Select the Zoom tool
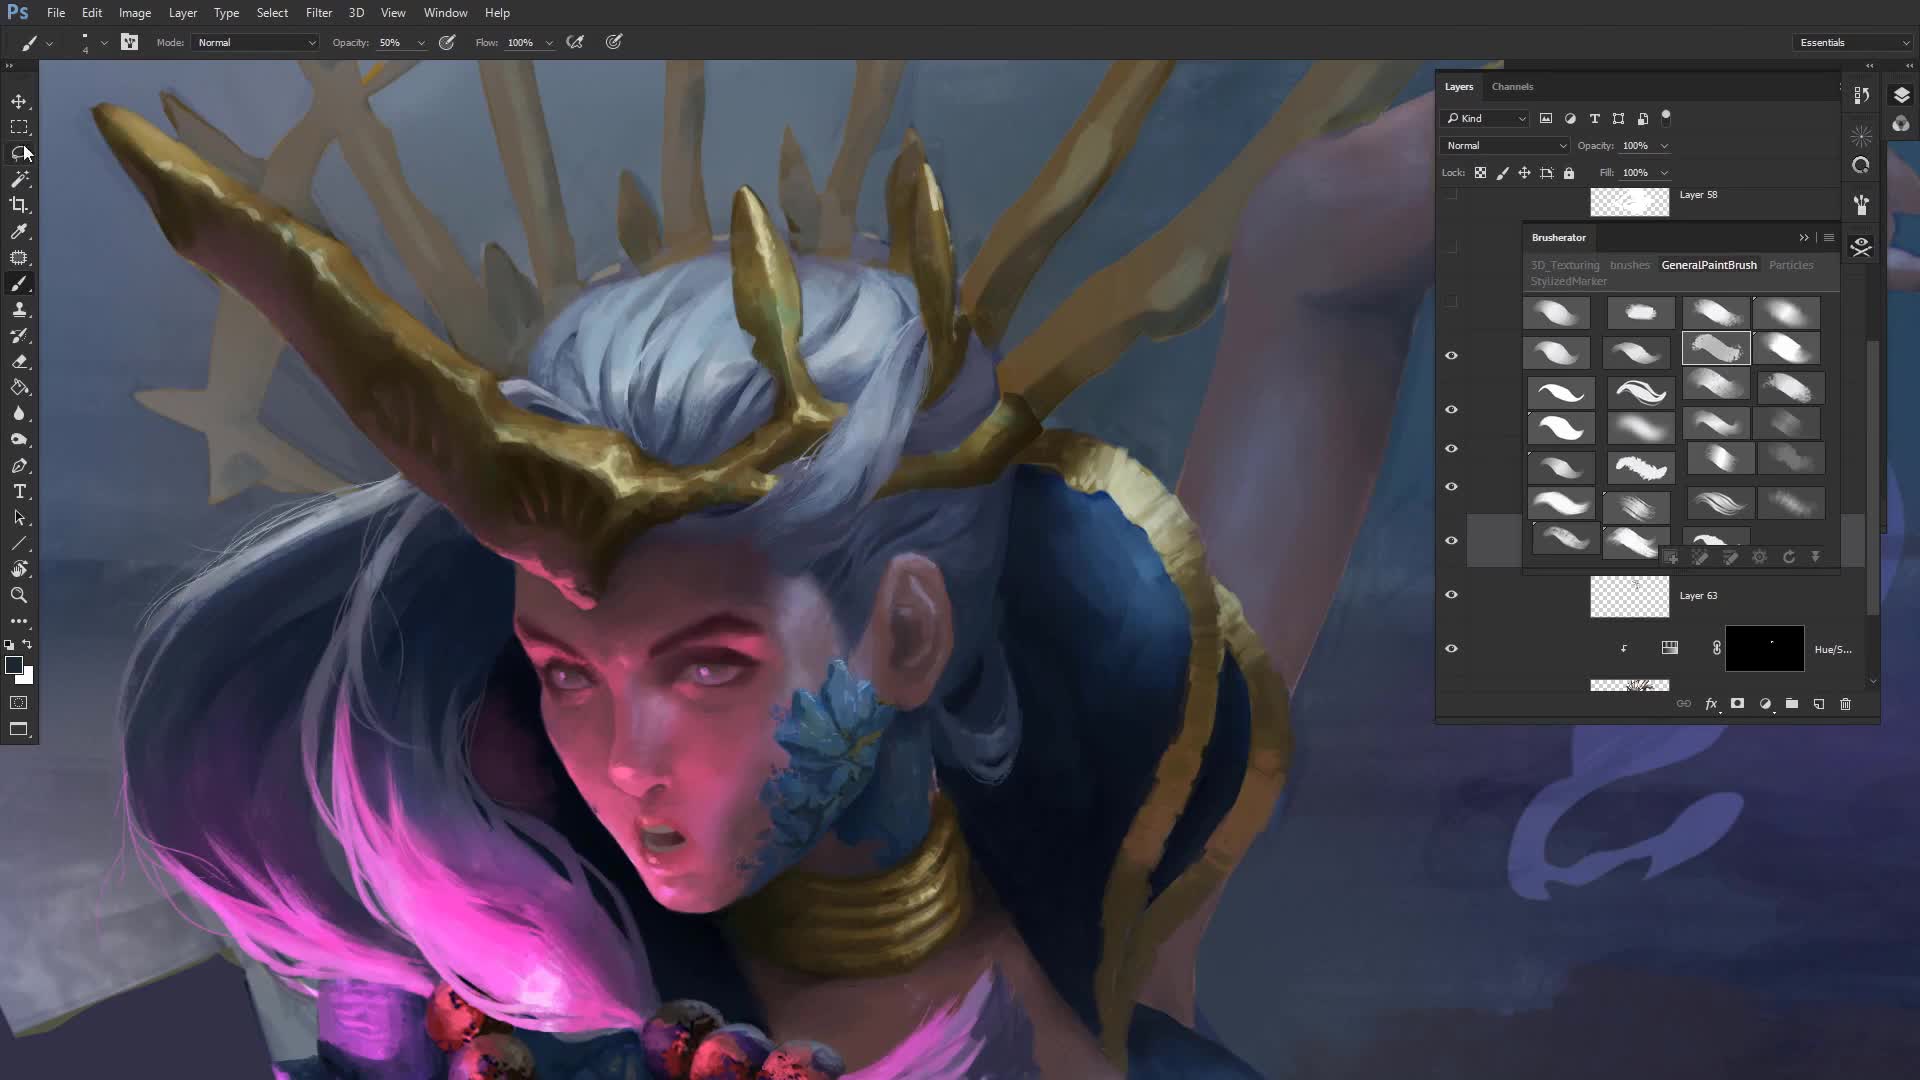The height and width of the screenshot is (1080, 1920). coord(19,595)
